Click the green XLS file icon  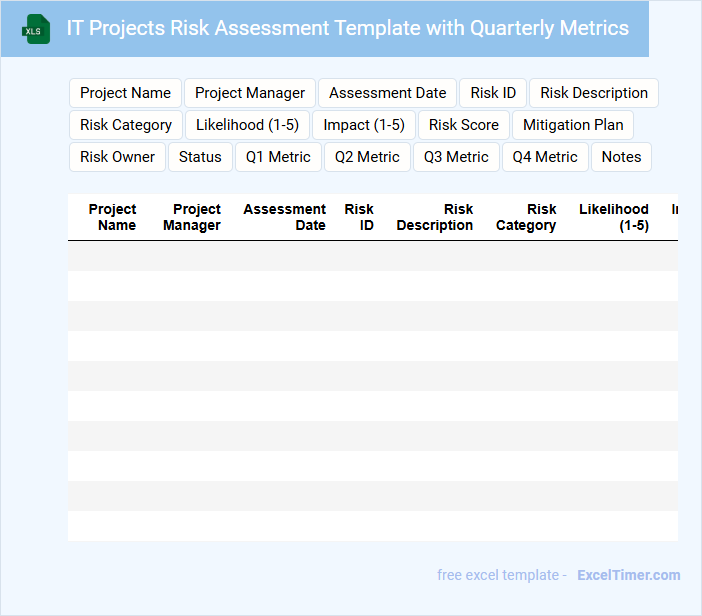coord(36,29)
